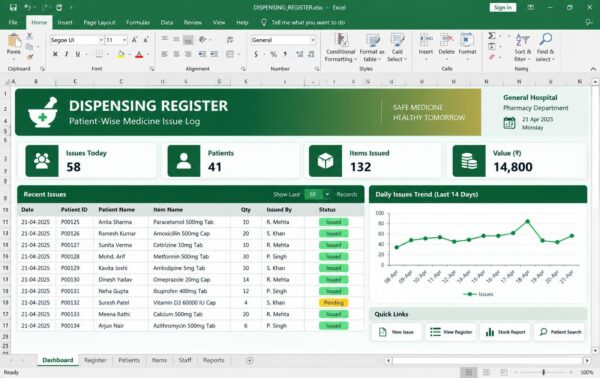This screenshot has width=600, height=378.
Task: Click the Save icon in title bar
Action: tap(13, 7)
